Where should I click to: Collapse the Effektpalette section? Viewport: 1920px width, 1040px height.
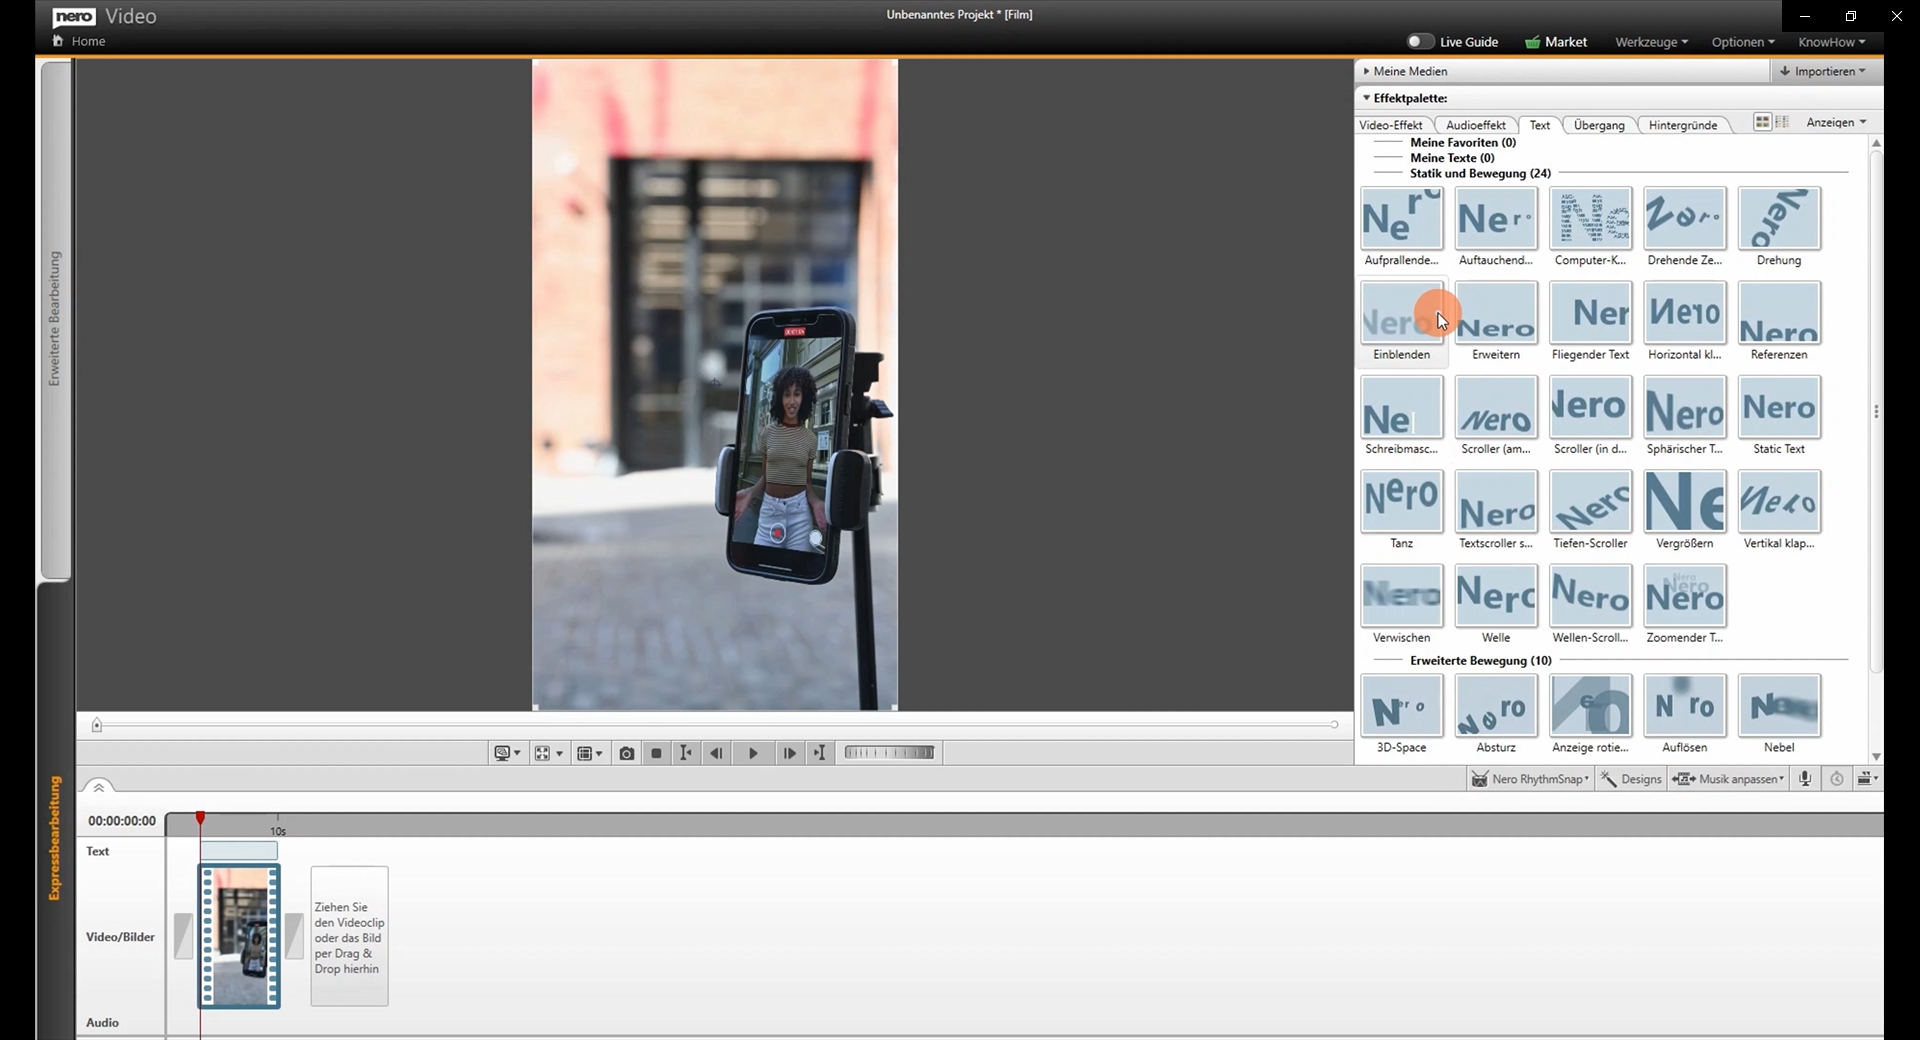[x=1404, y=98]
